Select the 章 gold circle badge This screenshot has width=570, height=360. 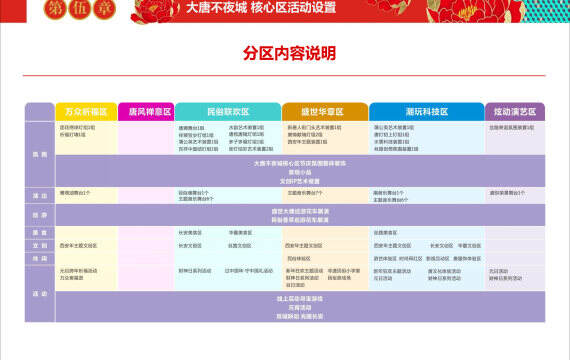[x=105, y=9]
